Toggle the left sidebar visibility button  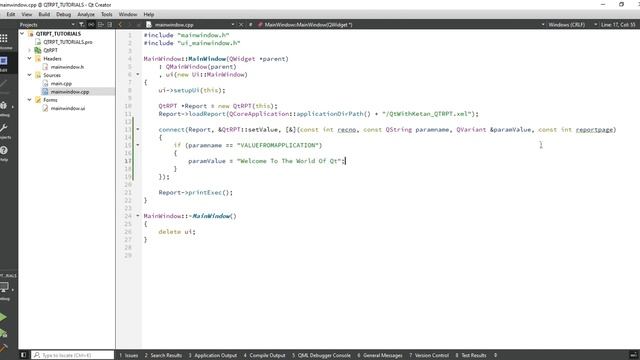tap(23, 355)
